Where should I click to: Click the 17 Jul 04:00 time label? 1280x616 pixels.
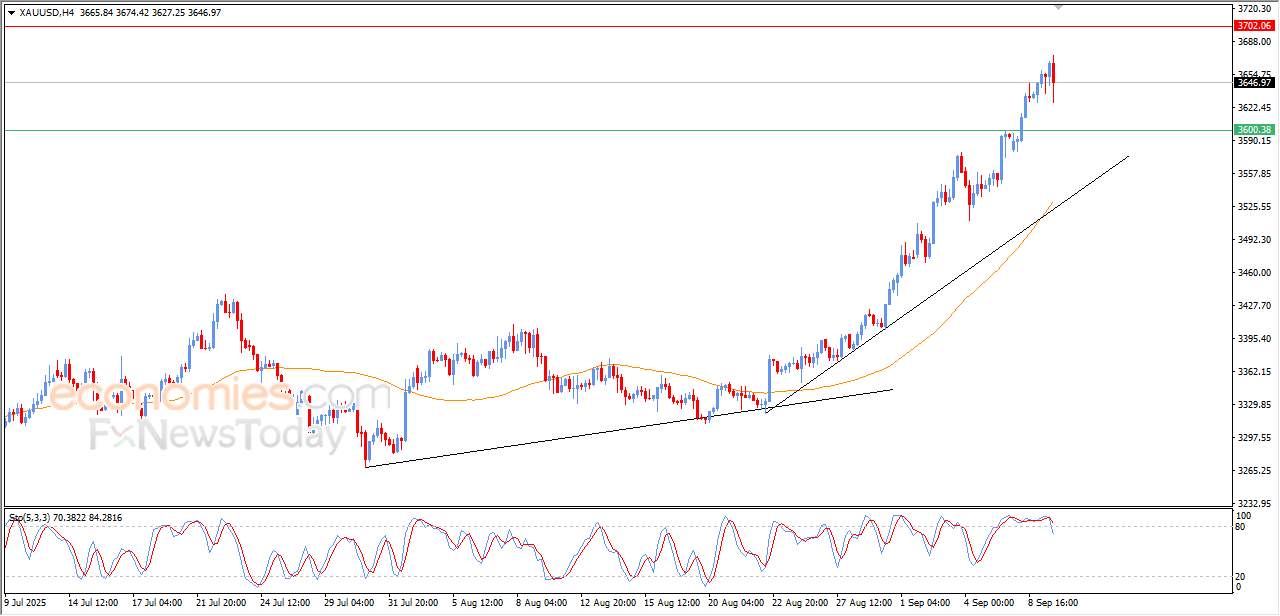coord(157,603)
